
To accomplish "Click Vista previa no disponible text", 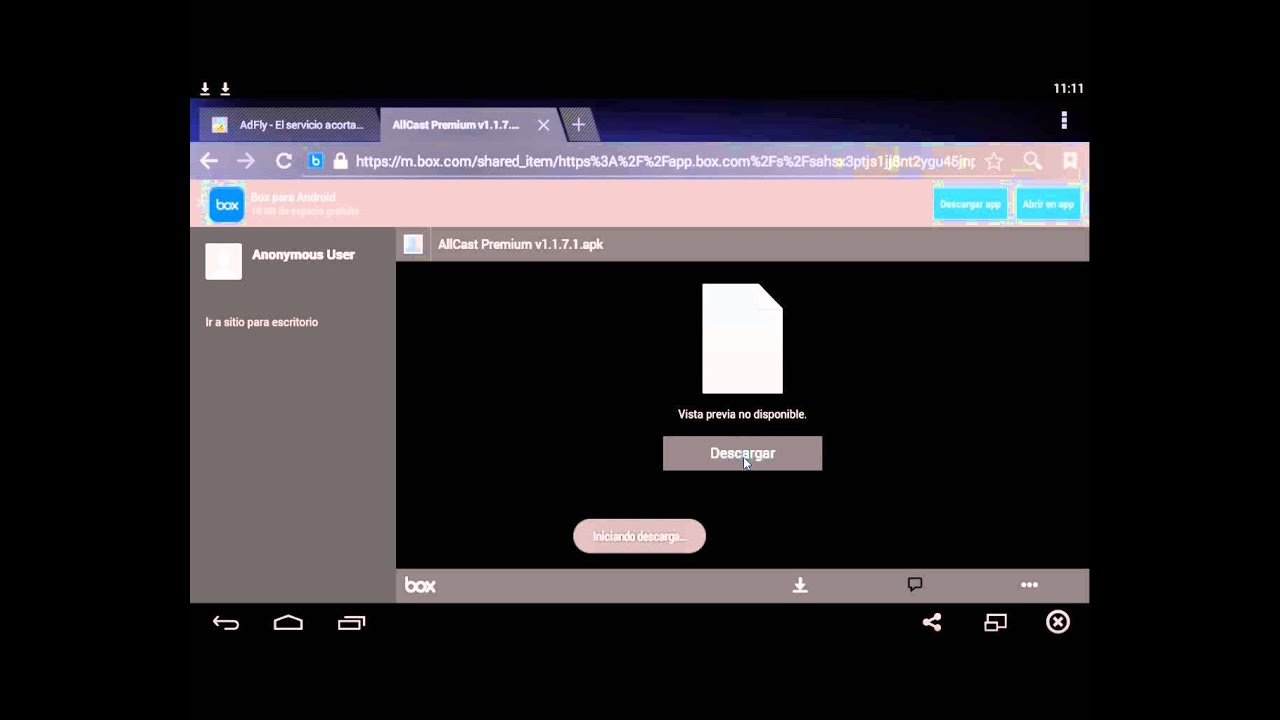I will coord(742,414).
